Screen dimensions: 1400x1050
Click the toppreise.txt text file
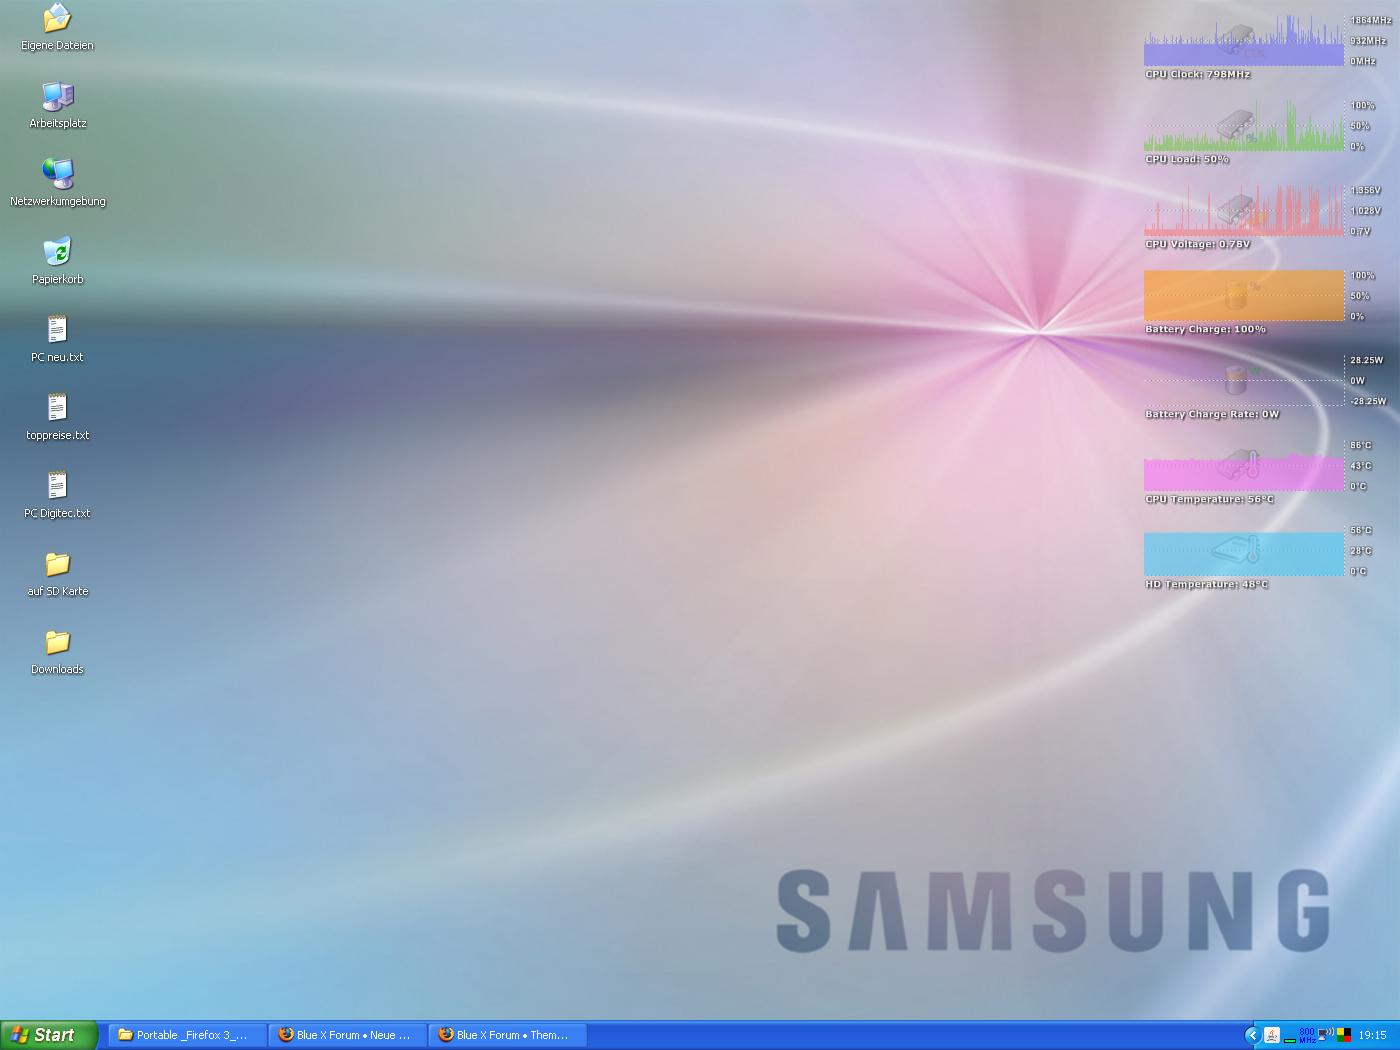[x=57, y=409]
